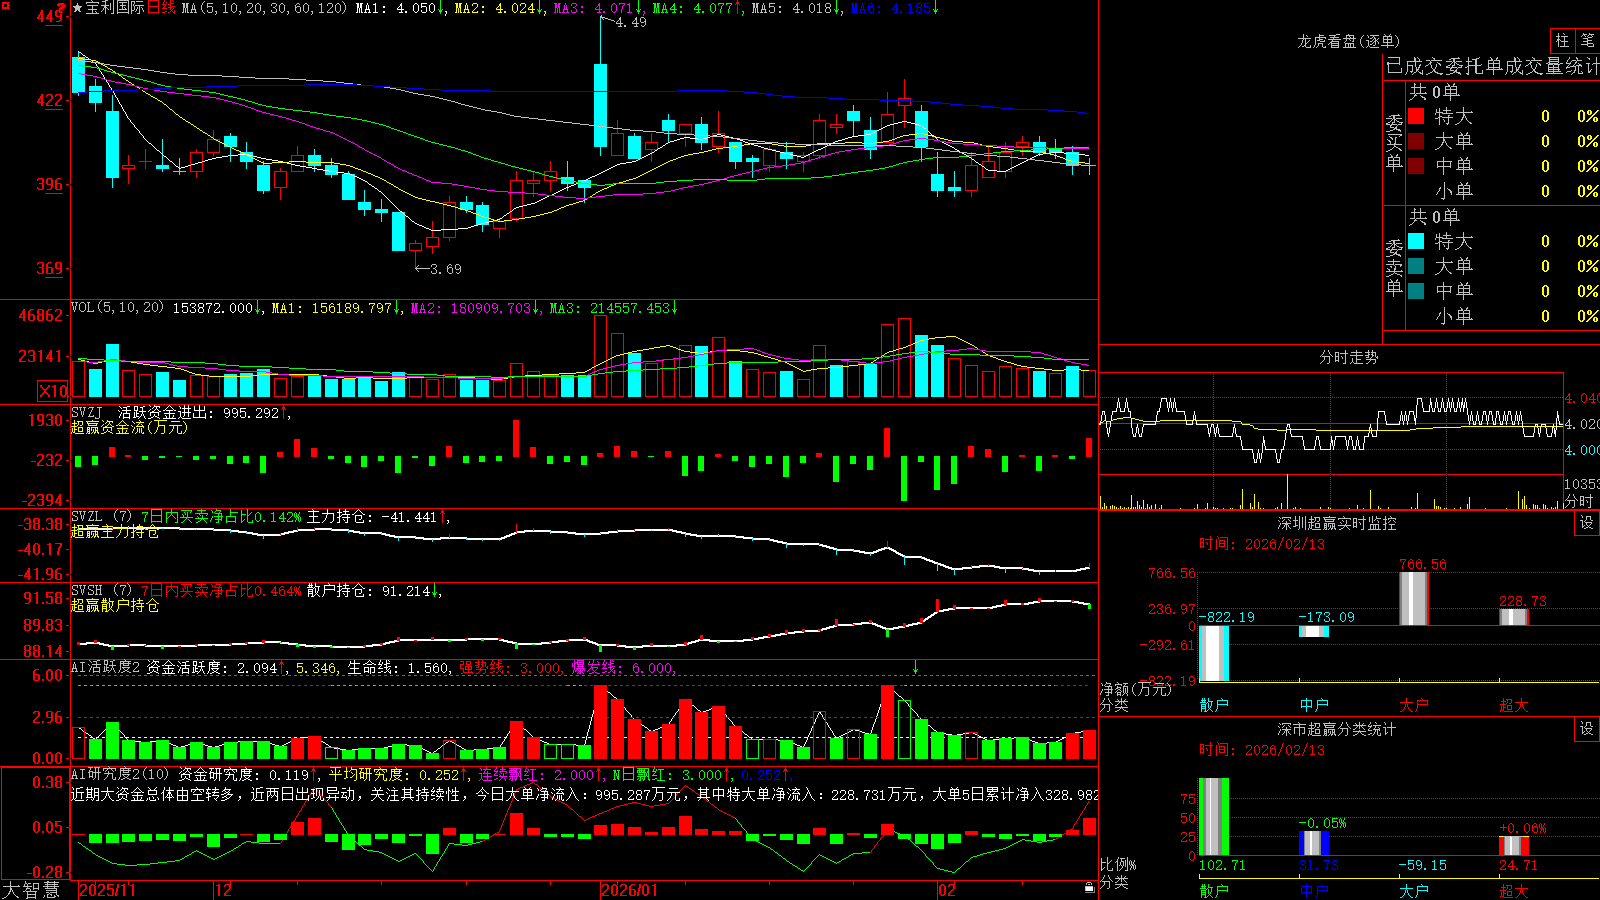Click the 宝利国际 stock name

point(115,8)
